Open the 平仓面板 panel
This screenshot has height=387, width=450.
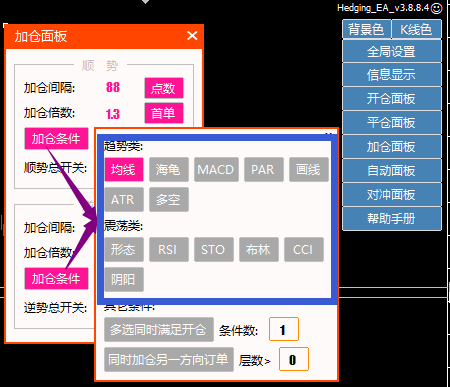pos(392,123)
